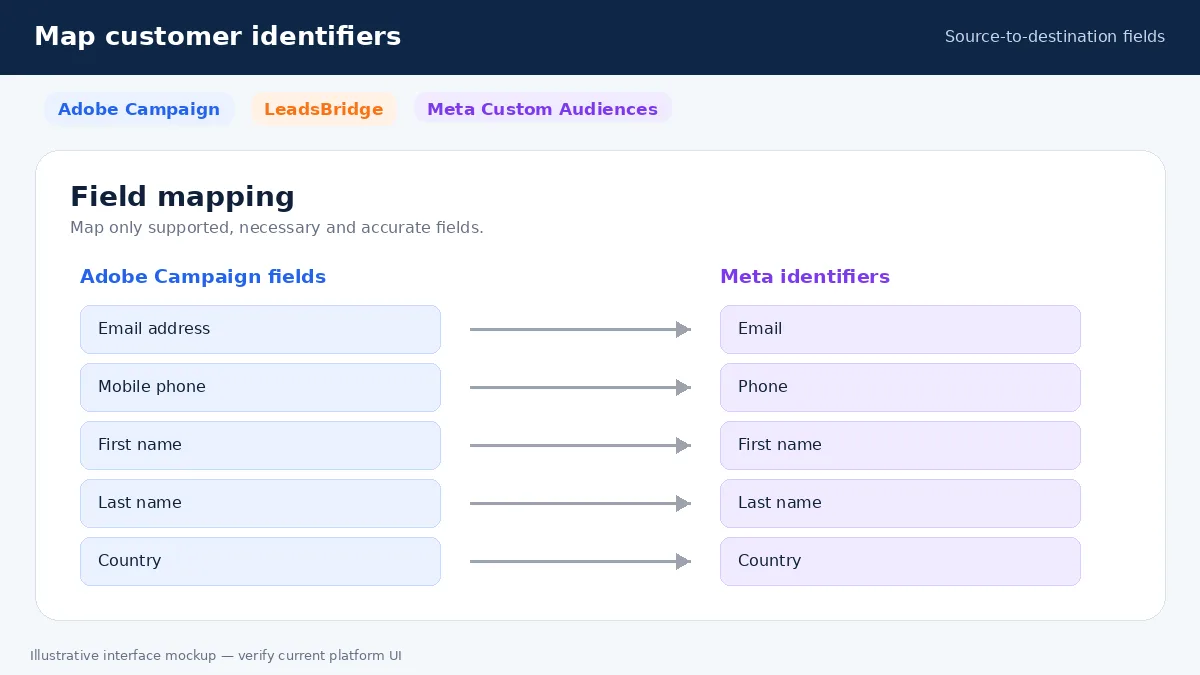Click the Country source field
The height and width of the screenshot is (675, 1200).
tap(260, 561)
